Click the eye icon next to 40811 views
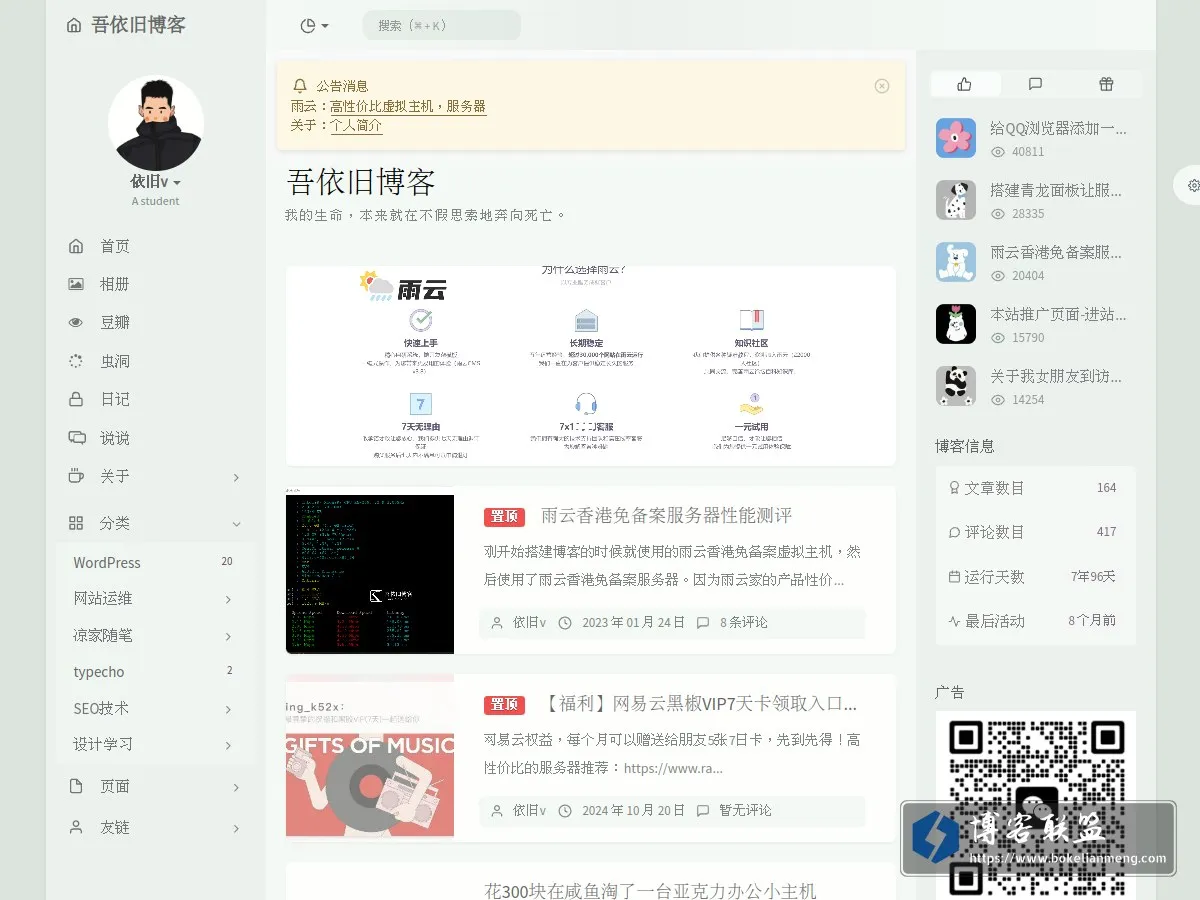Viewport: 1200px width, 900px height. tap(997, 152)
